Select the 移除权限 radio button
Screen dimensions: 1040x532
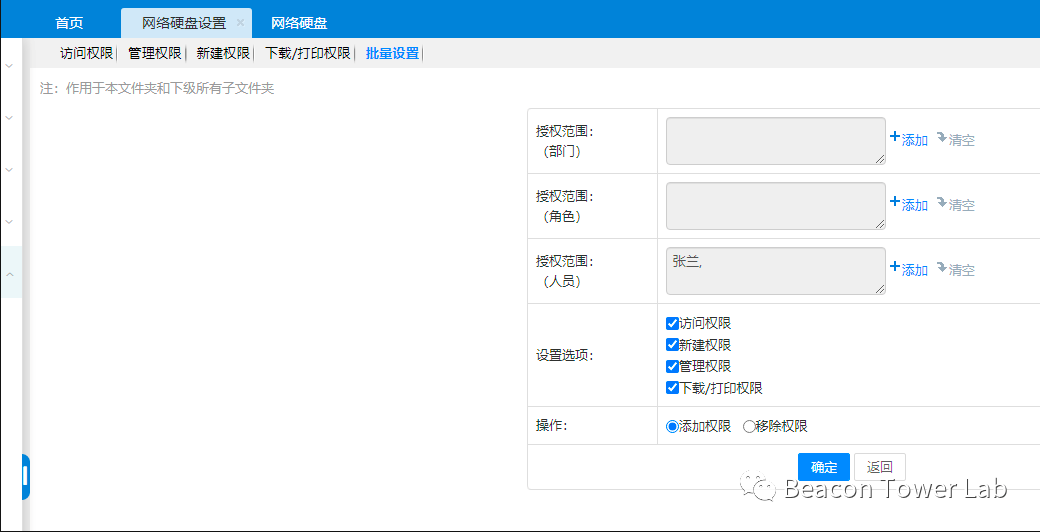pyautogui.click(x=749, y=427)
